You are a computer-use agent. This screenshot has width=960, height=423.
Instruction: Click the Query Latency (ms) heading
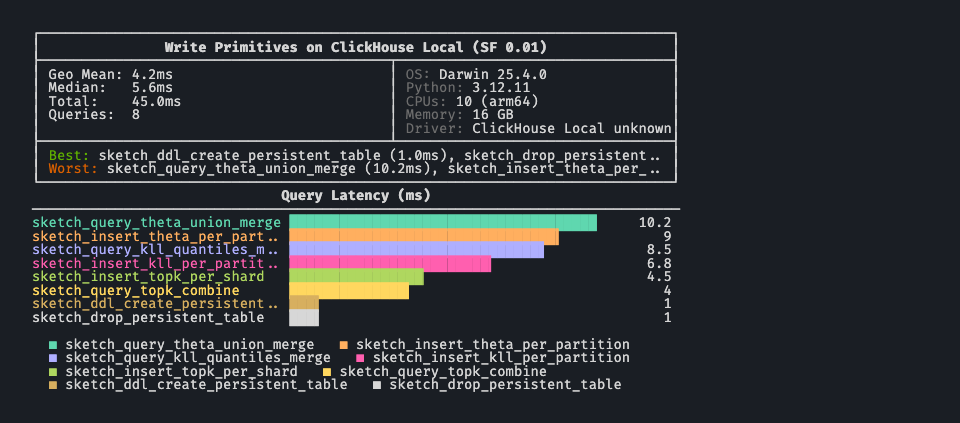coord(356,196)
